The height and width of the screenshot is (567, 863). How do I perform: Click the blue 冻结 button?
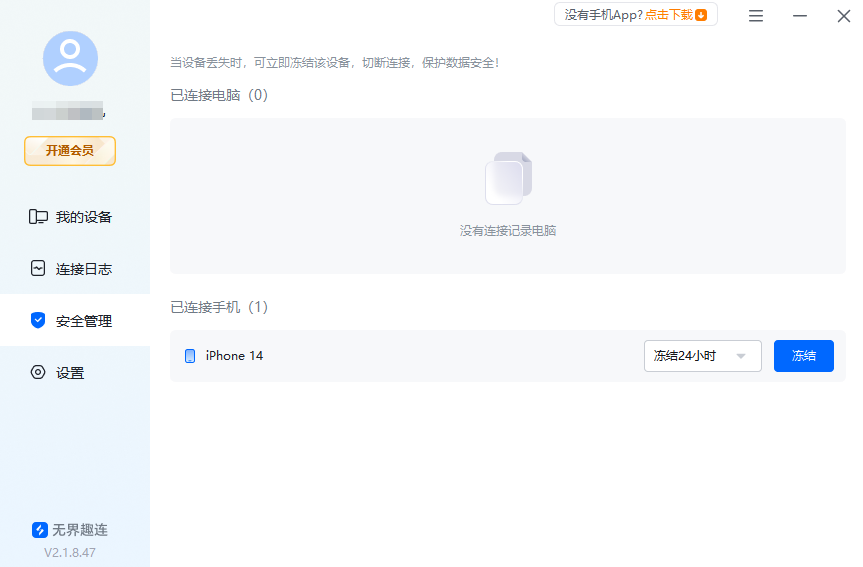[x=804, y=356]
